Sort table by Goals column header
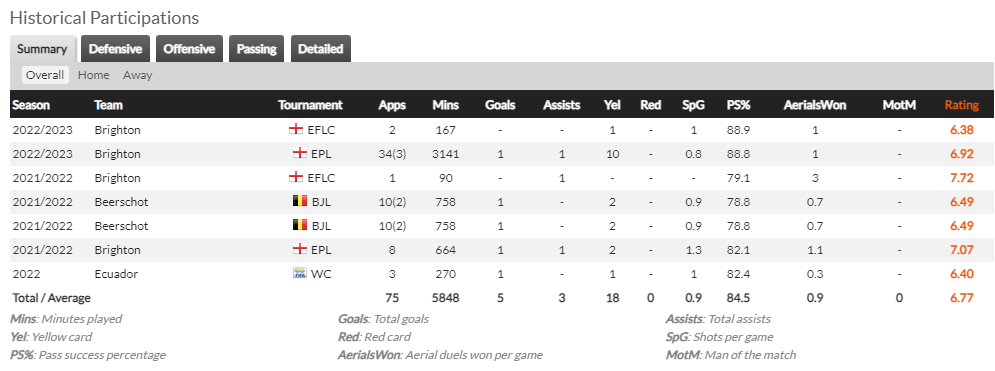This screenshot has height=371, width=995. click(500, 105)
